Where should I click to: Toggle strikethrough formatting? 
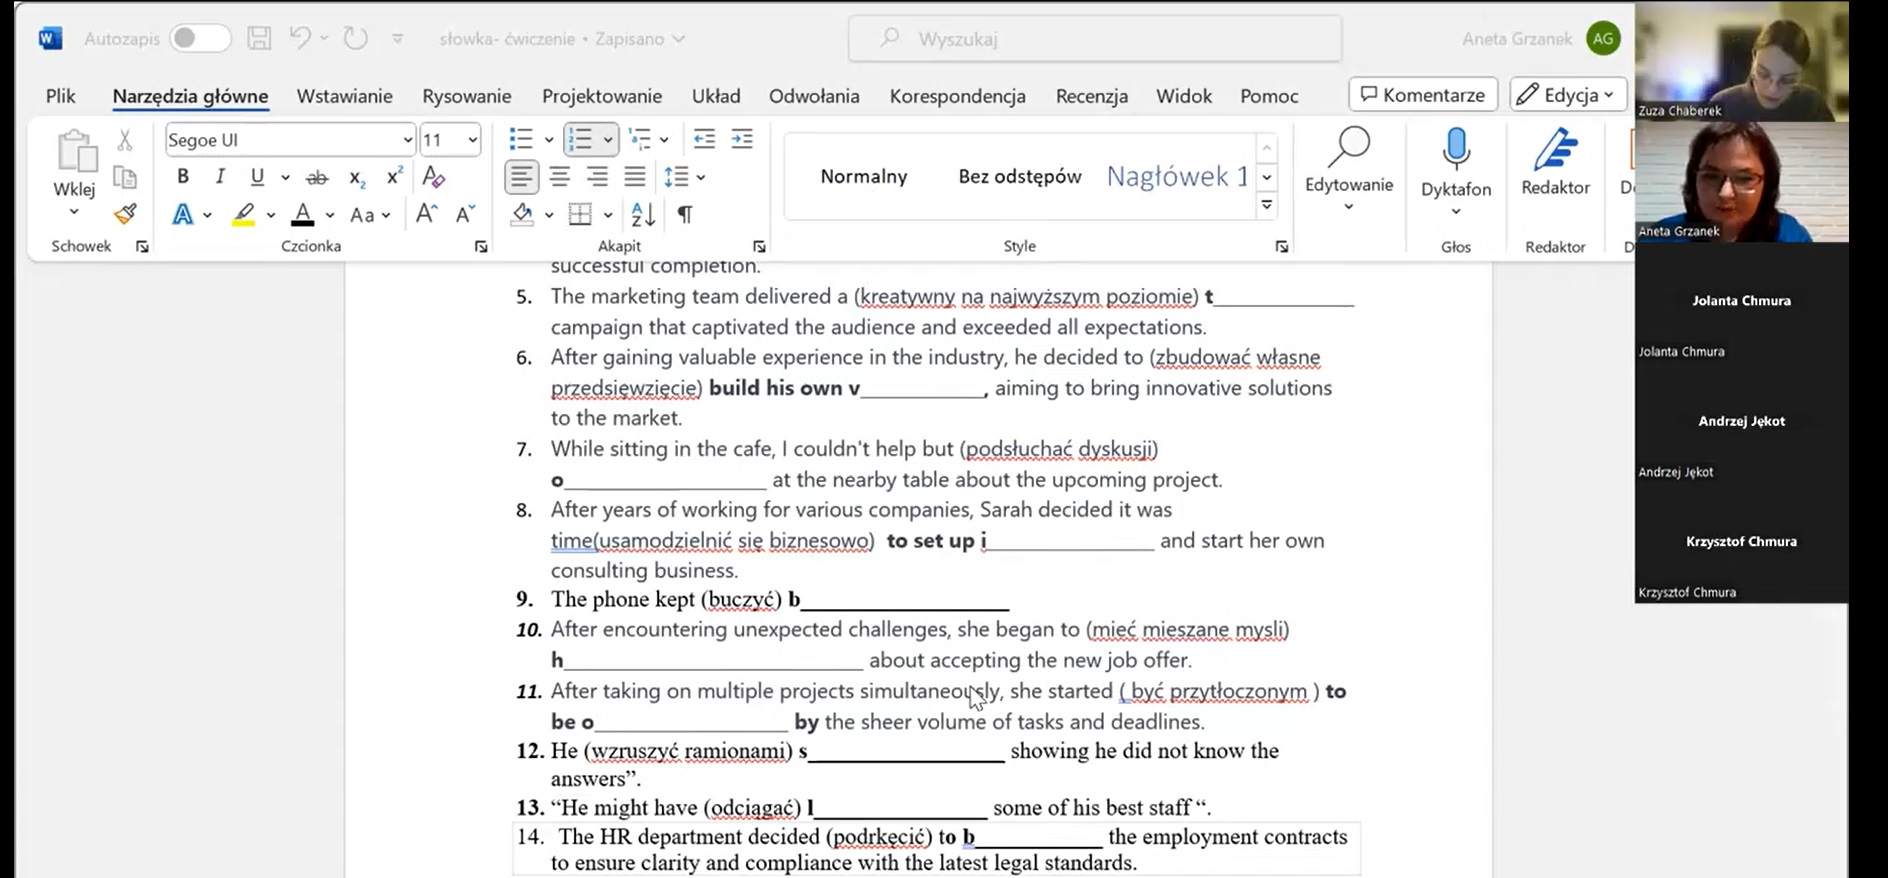click(x=317, y=178)
